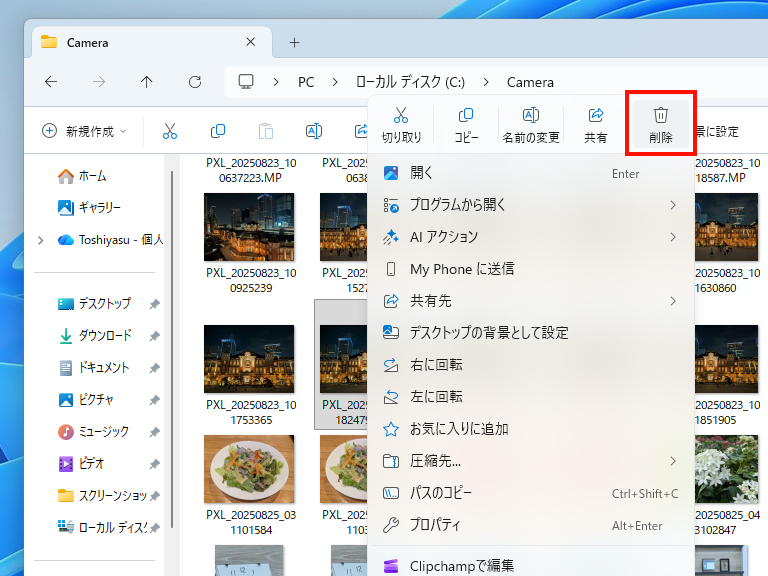Expand the 圧縮先... submenu arrow
The width and height of the screenshot is (768, 576).
coord(673,461)
